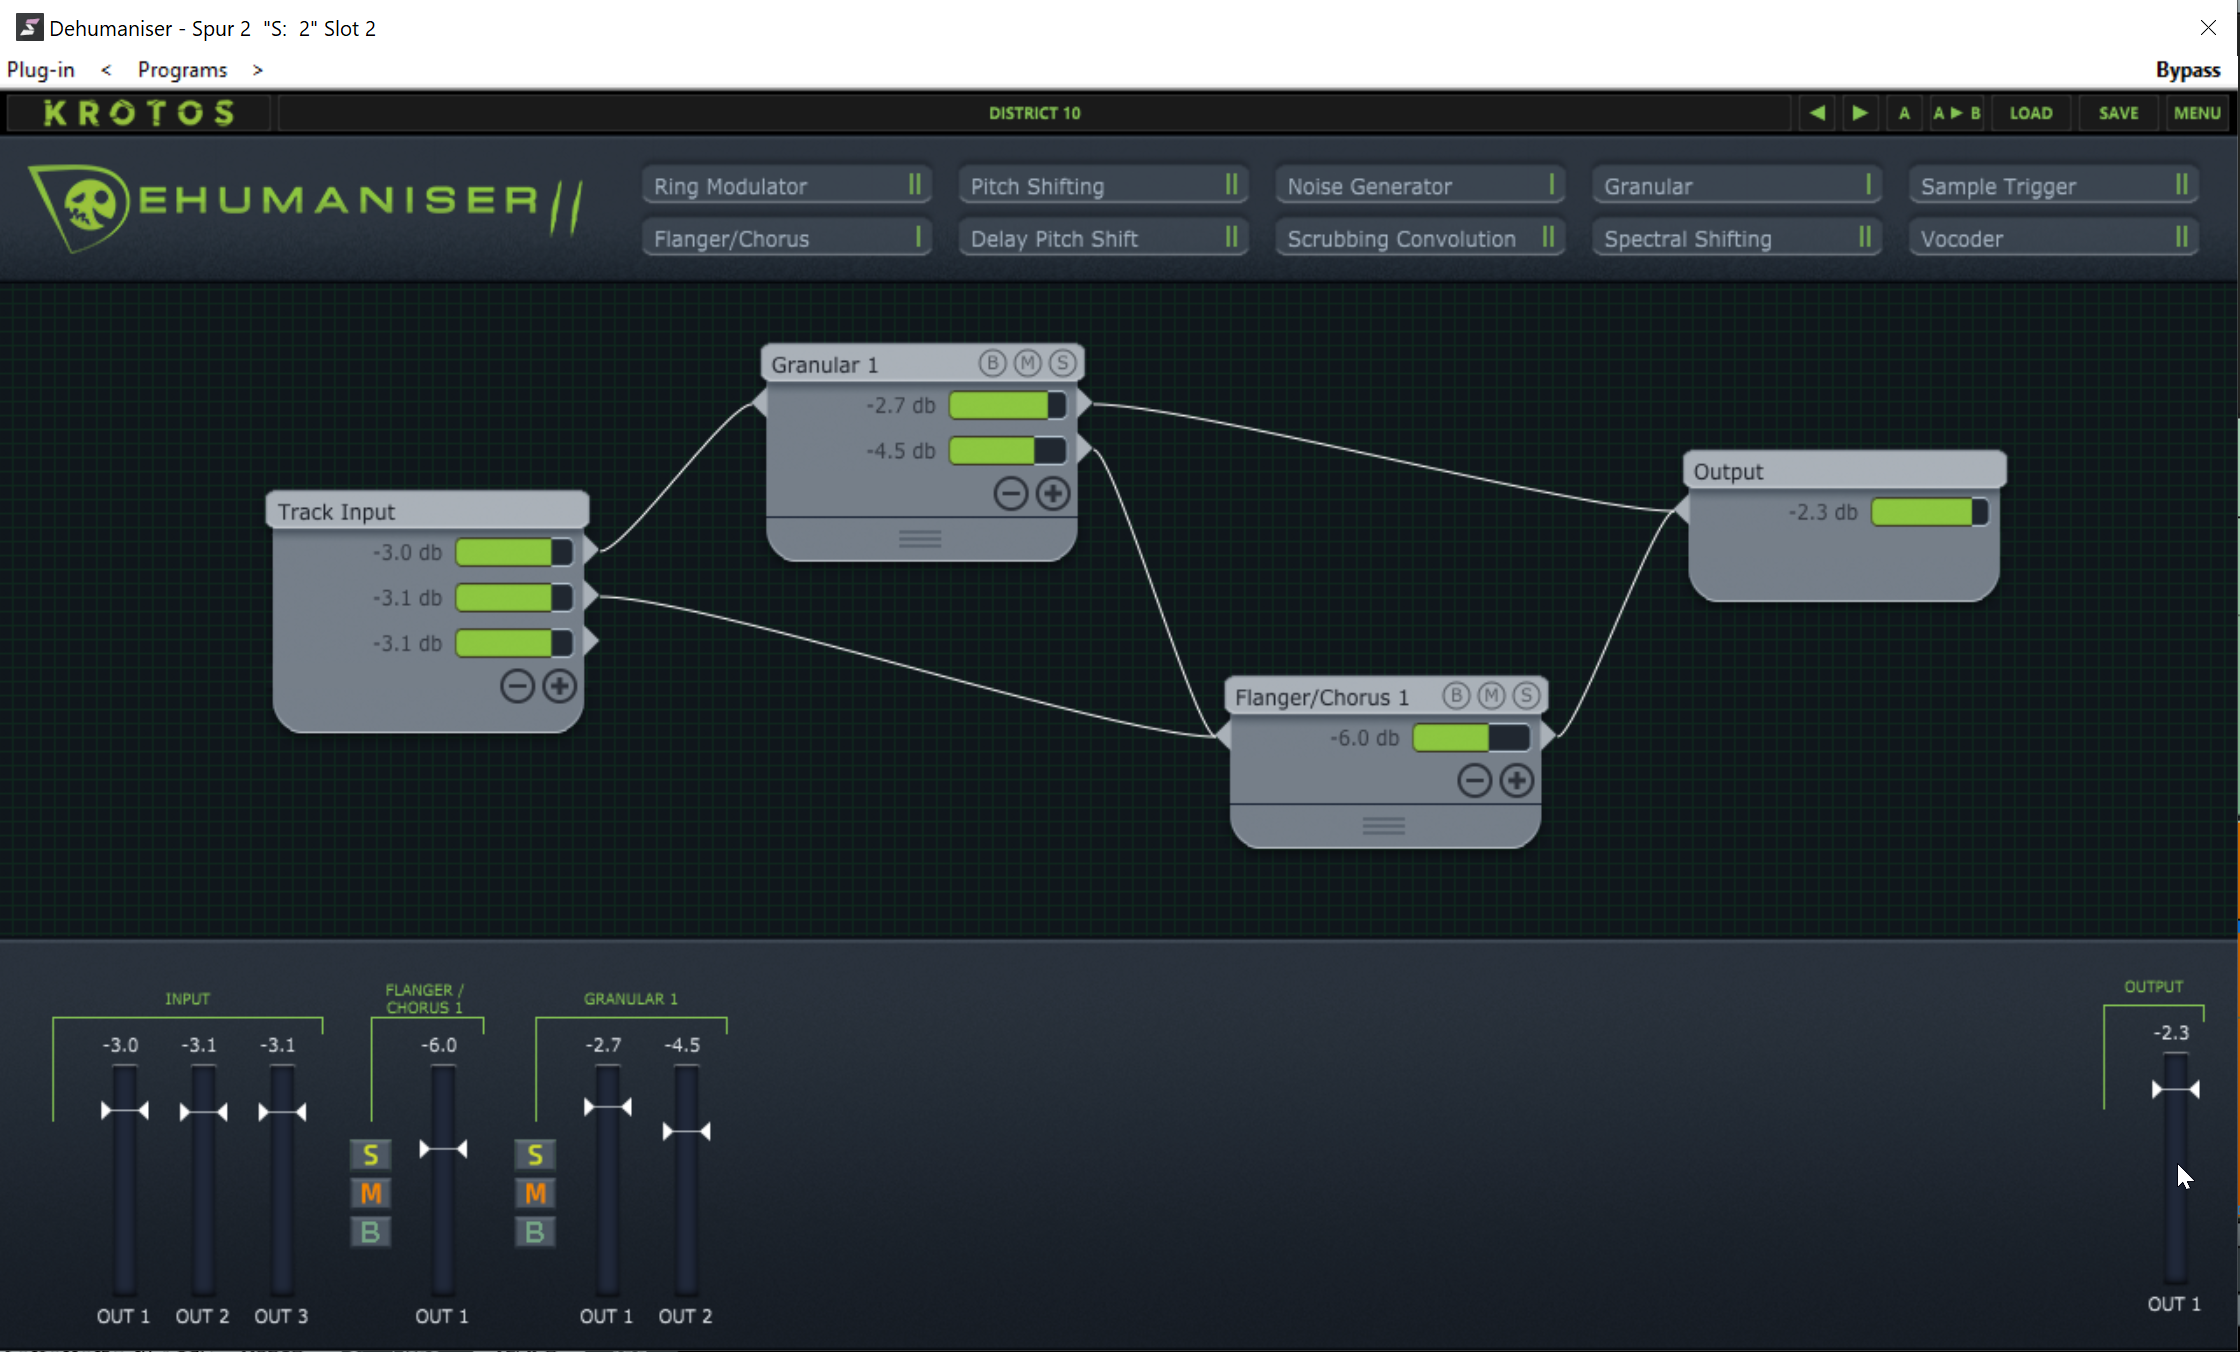Open the Plug-in menu

click(41, 70)
